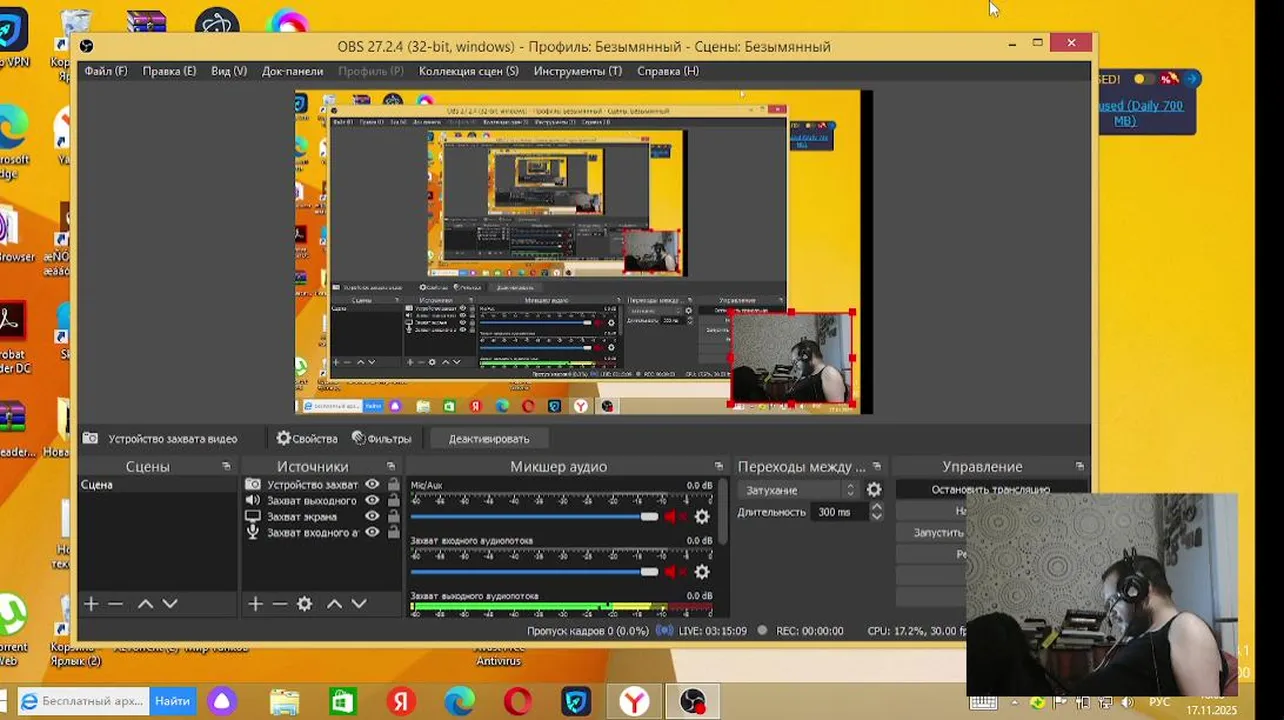
Task: Lock the Устройство захвата source
Action: 393,484
